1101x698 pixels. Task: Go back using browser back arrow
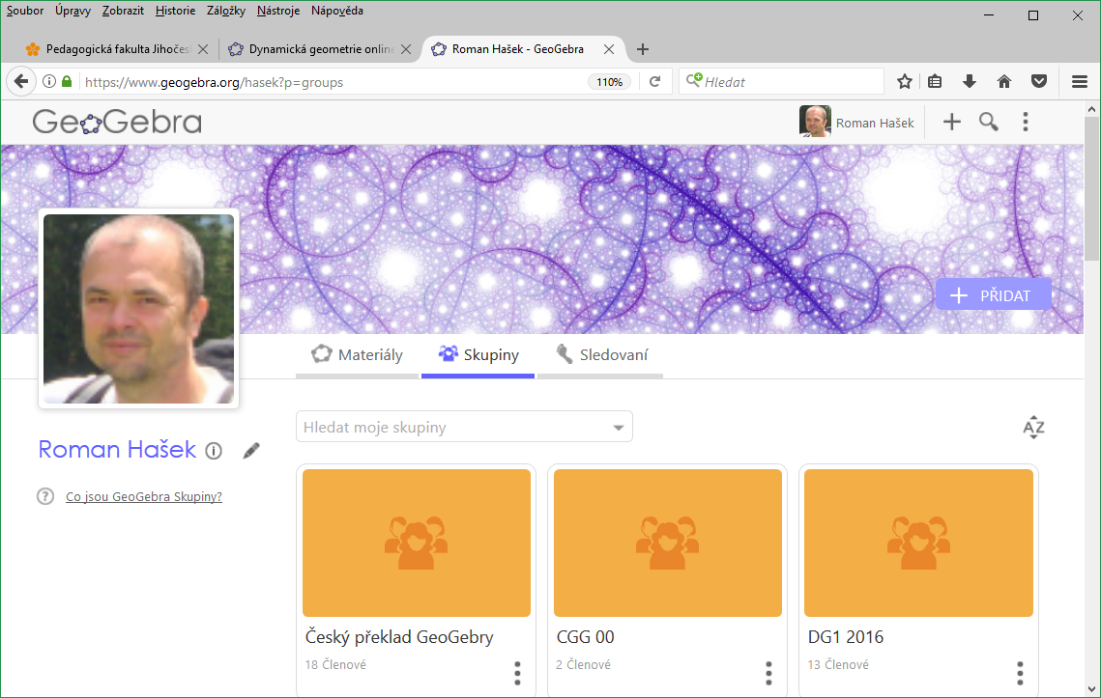tap(21, 81)
